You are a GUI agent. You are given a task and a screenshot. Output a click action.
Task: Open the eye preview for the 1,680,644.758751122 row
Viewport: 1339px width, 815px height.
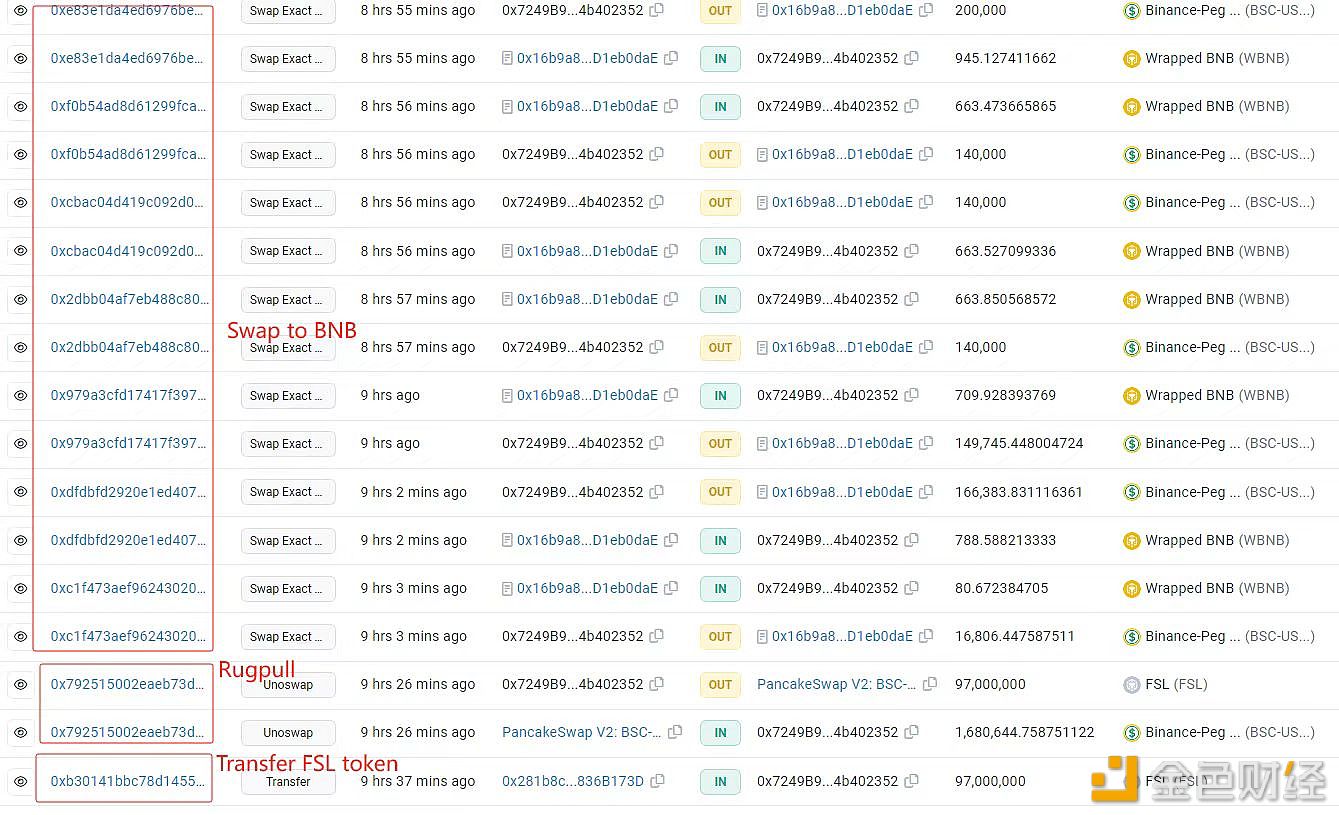20,733
